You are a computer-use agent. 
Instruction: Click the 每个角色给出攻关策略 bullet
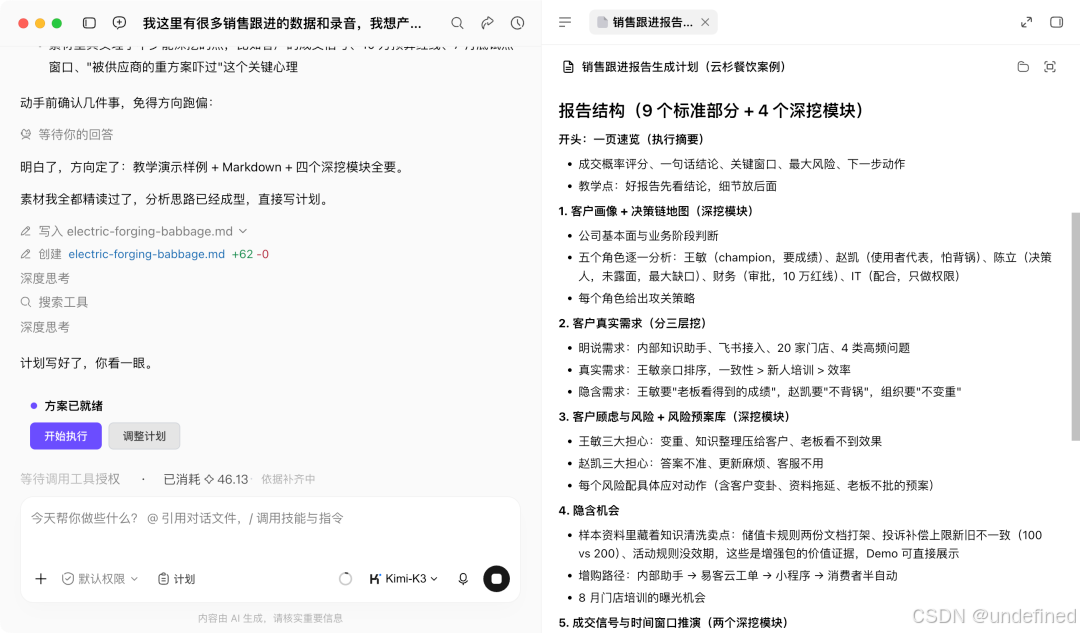[x=636, y=298]
